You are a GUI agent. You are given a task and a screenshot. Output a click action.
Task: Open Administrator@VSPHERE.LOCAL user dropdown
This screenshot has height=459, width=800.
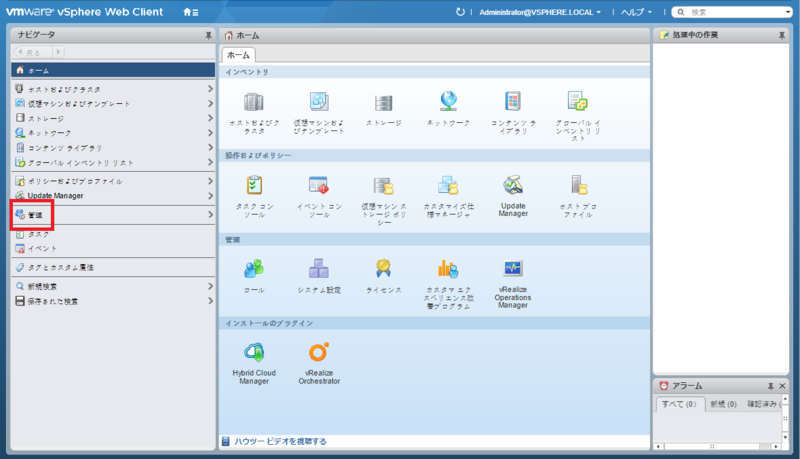[x=540, y=12]
